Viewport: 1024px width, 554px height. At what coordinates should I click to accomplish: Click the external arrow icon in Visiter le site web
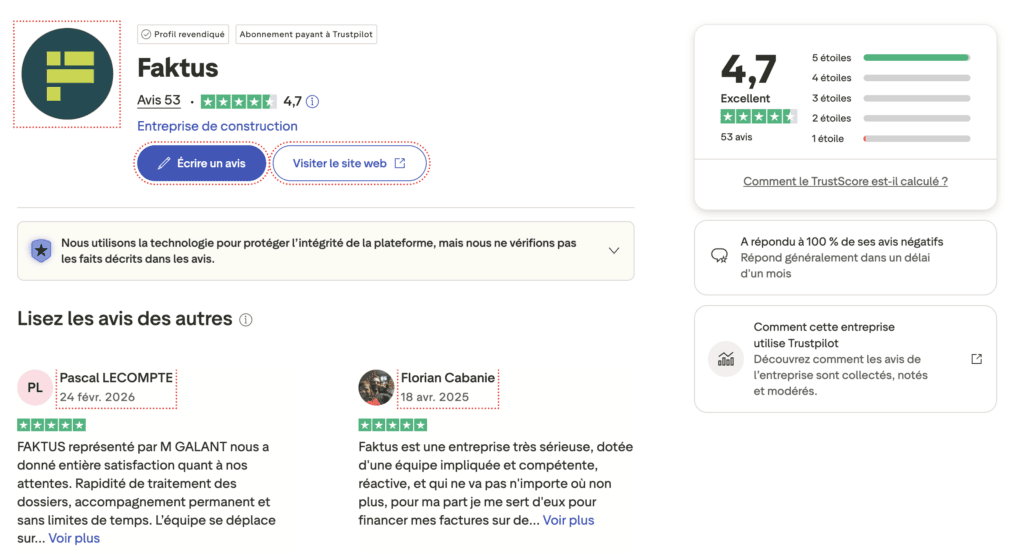400,163
